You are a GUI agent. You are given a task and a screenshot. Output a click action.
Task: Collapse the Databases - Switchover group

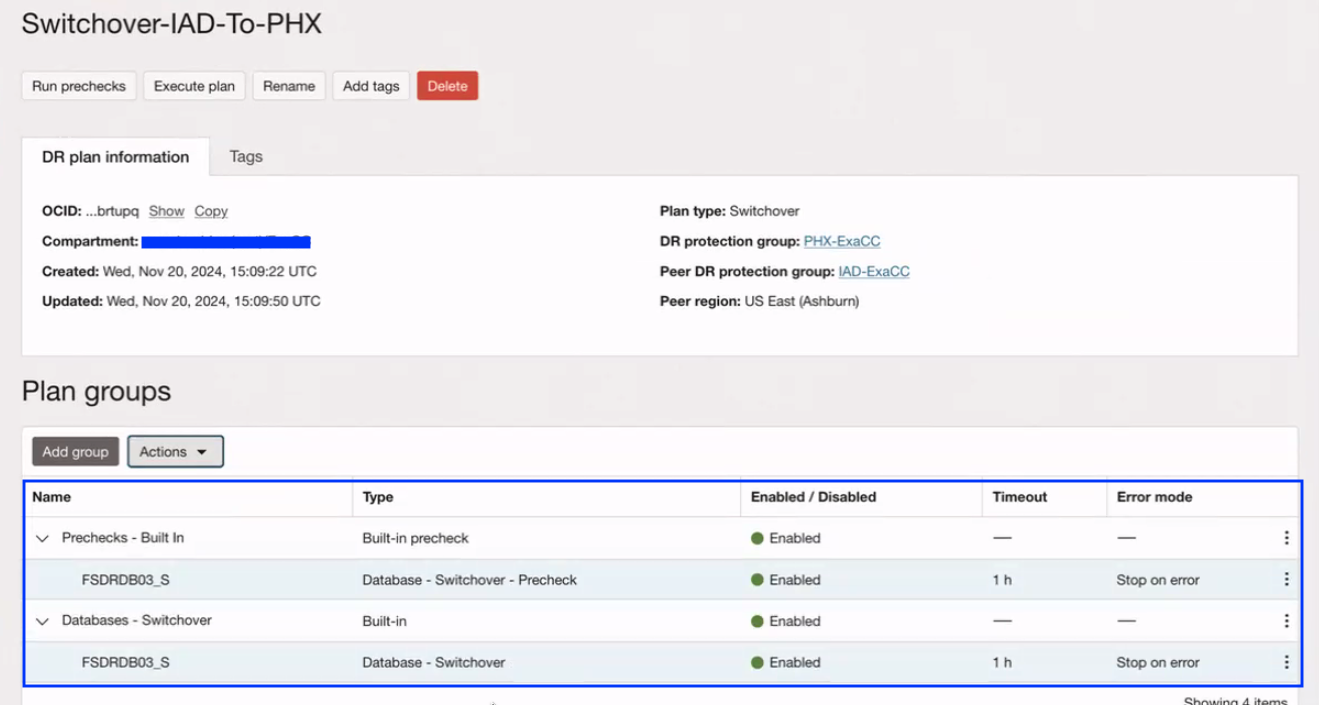[x=42, y=621]
